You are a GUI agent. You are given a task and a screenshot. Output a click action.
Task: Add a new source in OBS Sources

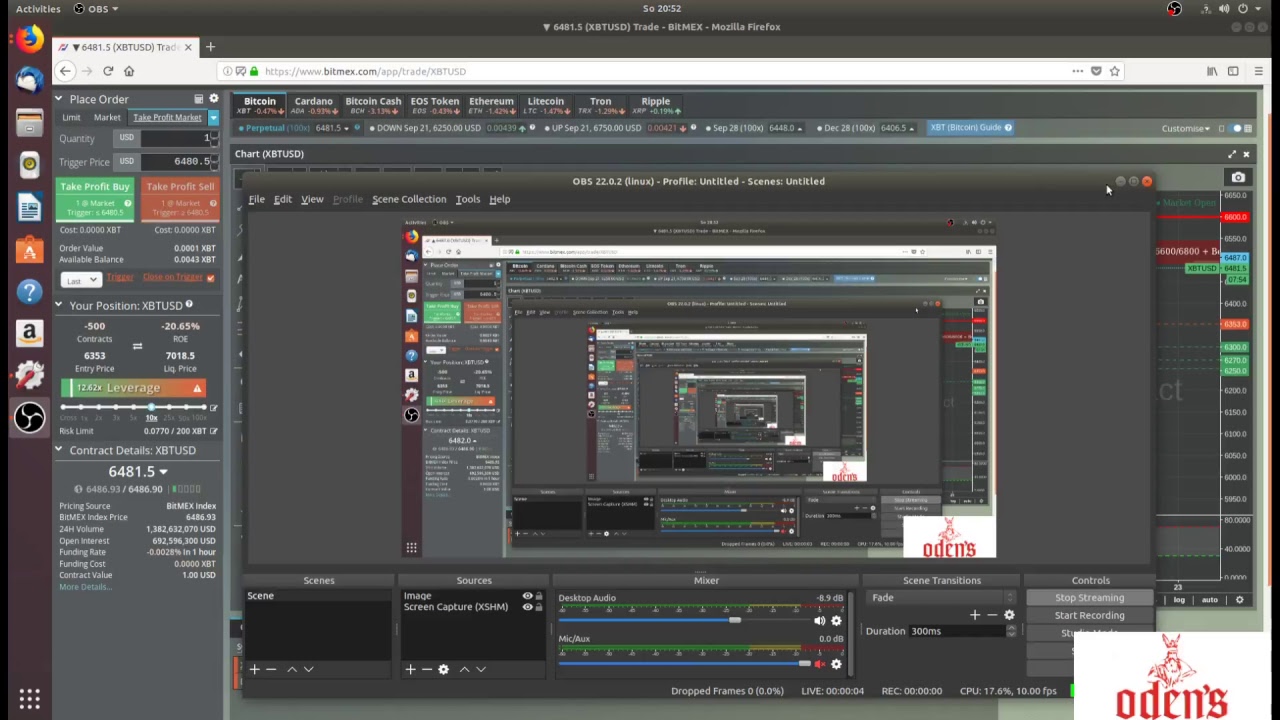[410, 669]
